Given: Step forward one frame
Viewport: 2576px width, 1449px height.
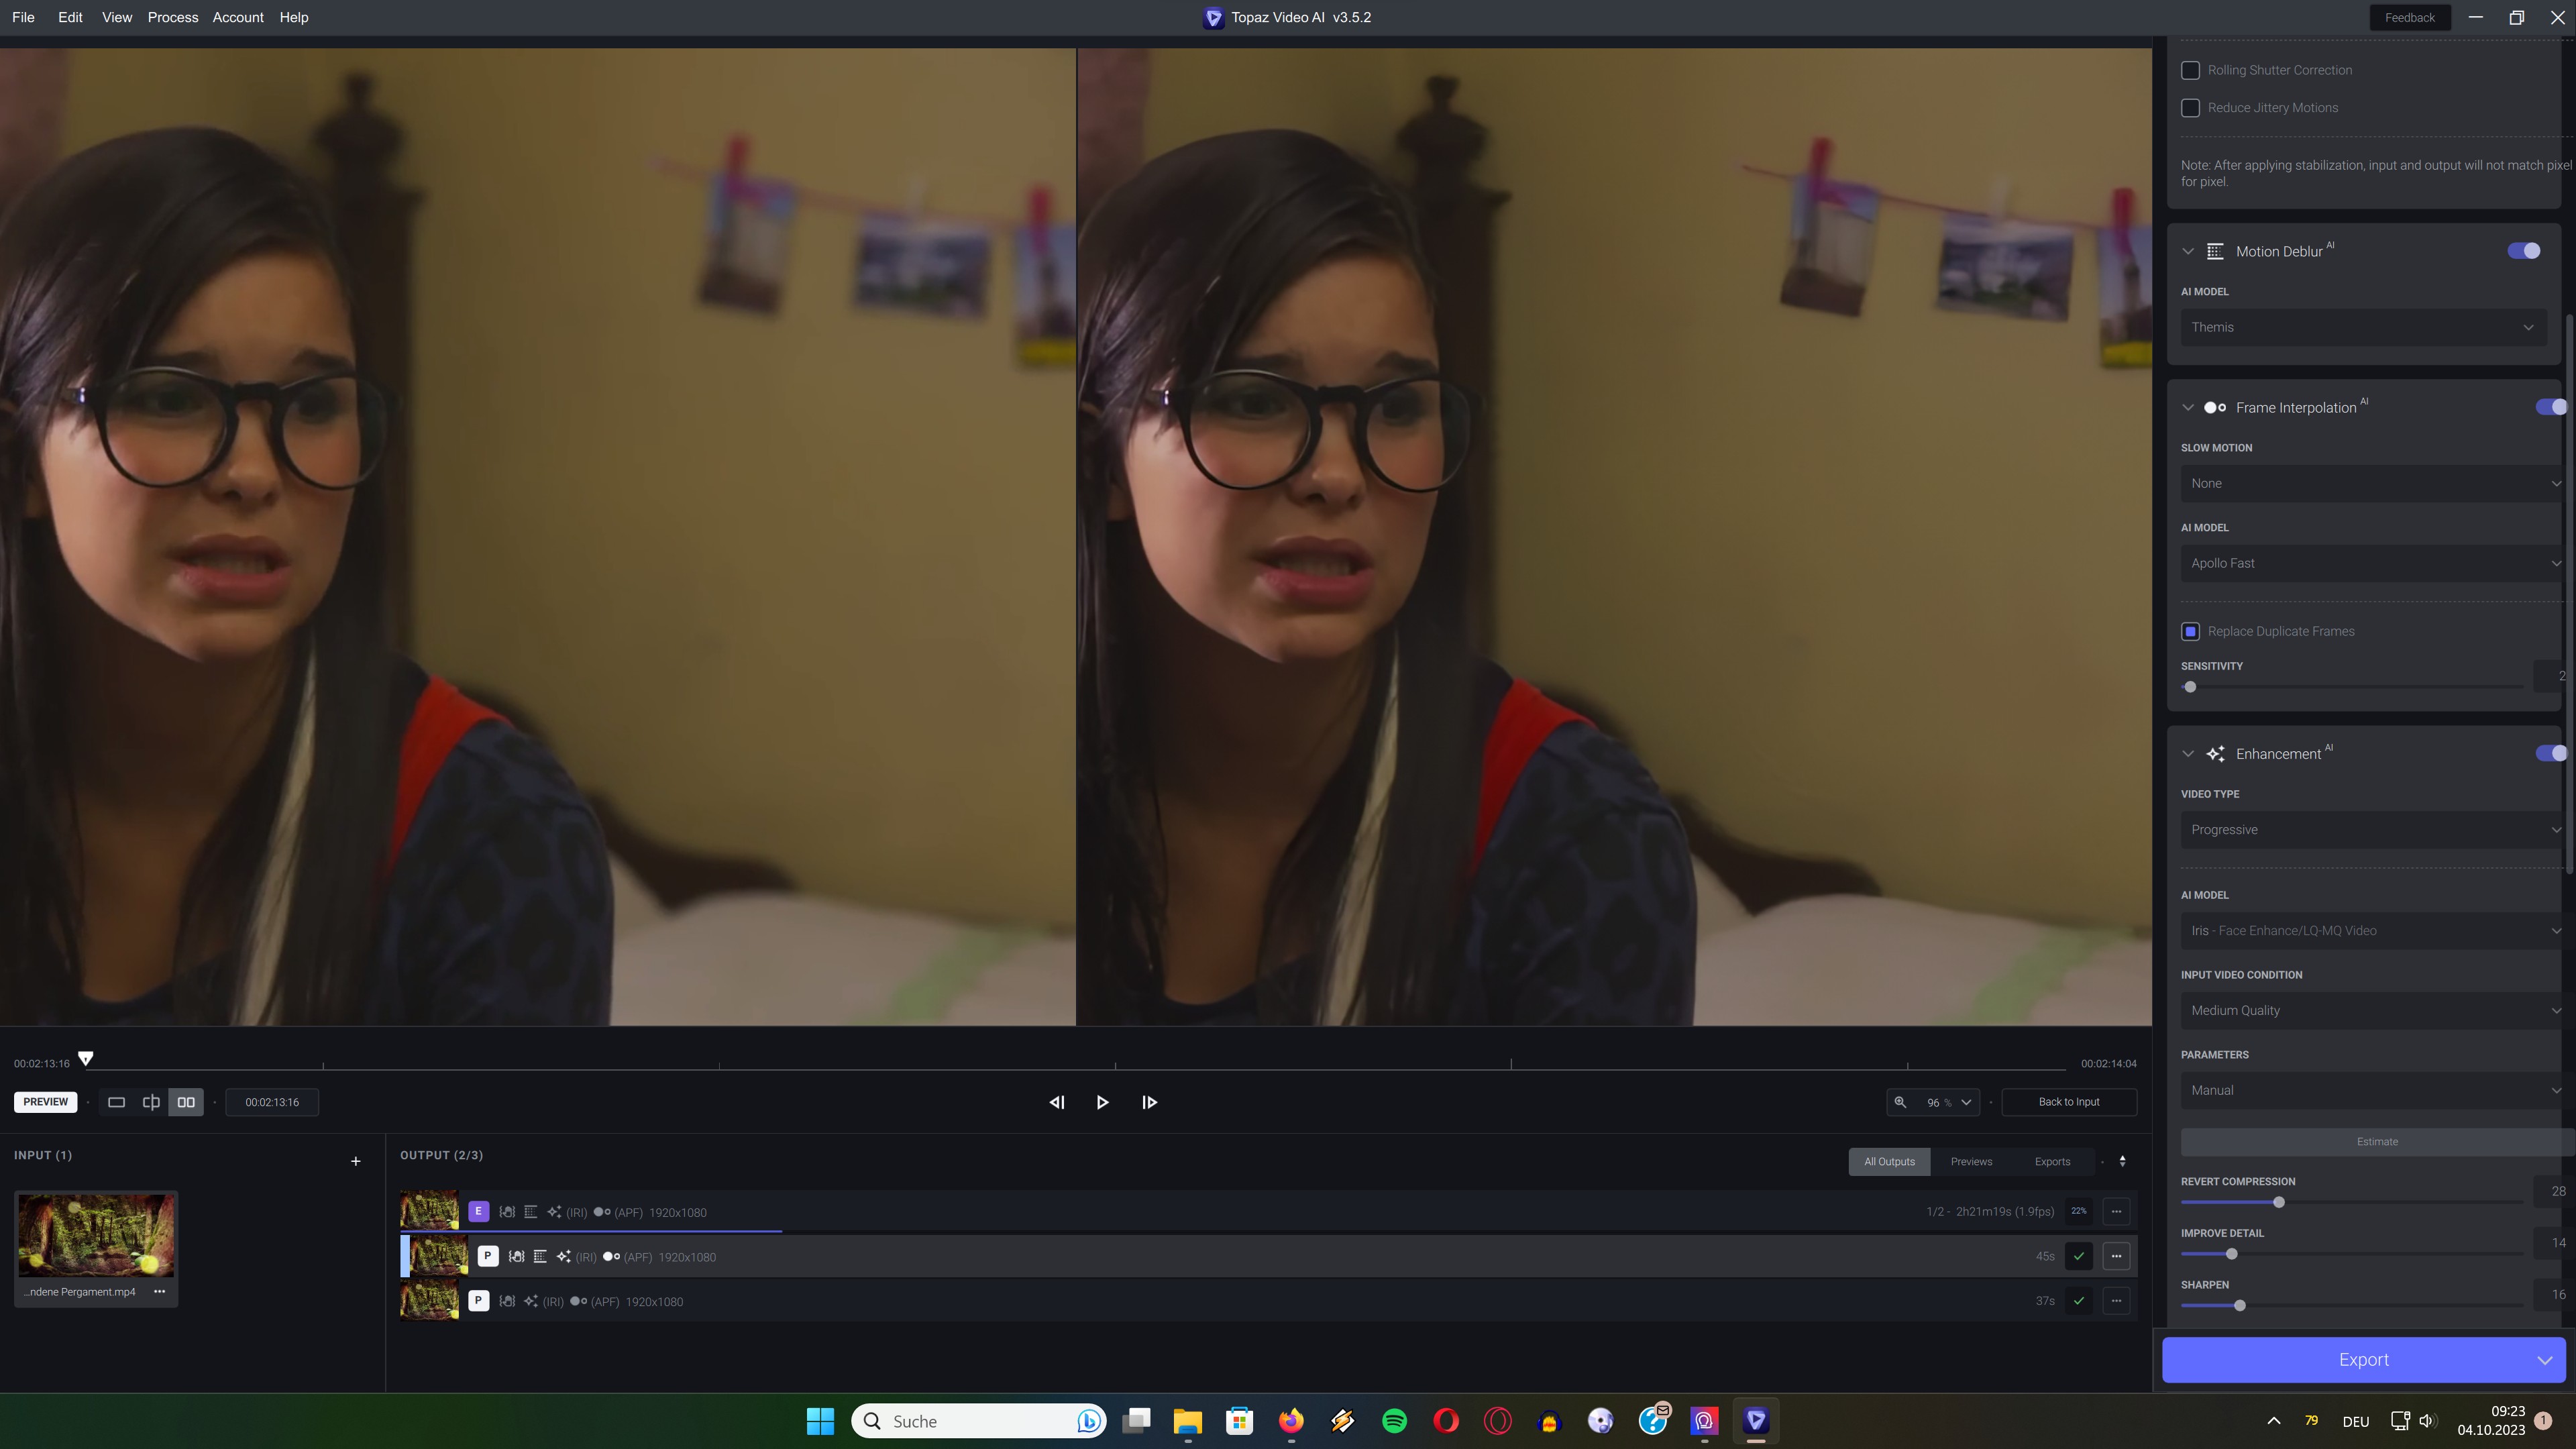Looking at the screenshot, I should click(1149, 1102).
